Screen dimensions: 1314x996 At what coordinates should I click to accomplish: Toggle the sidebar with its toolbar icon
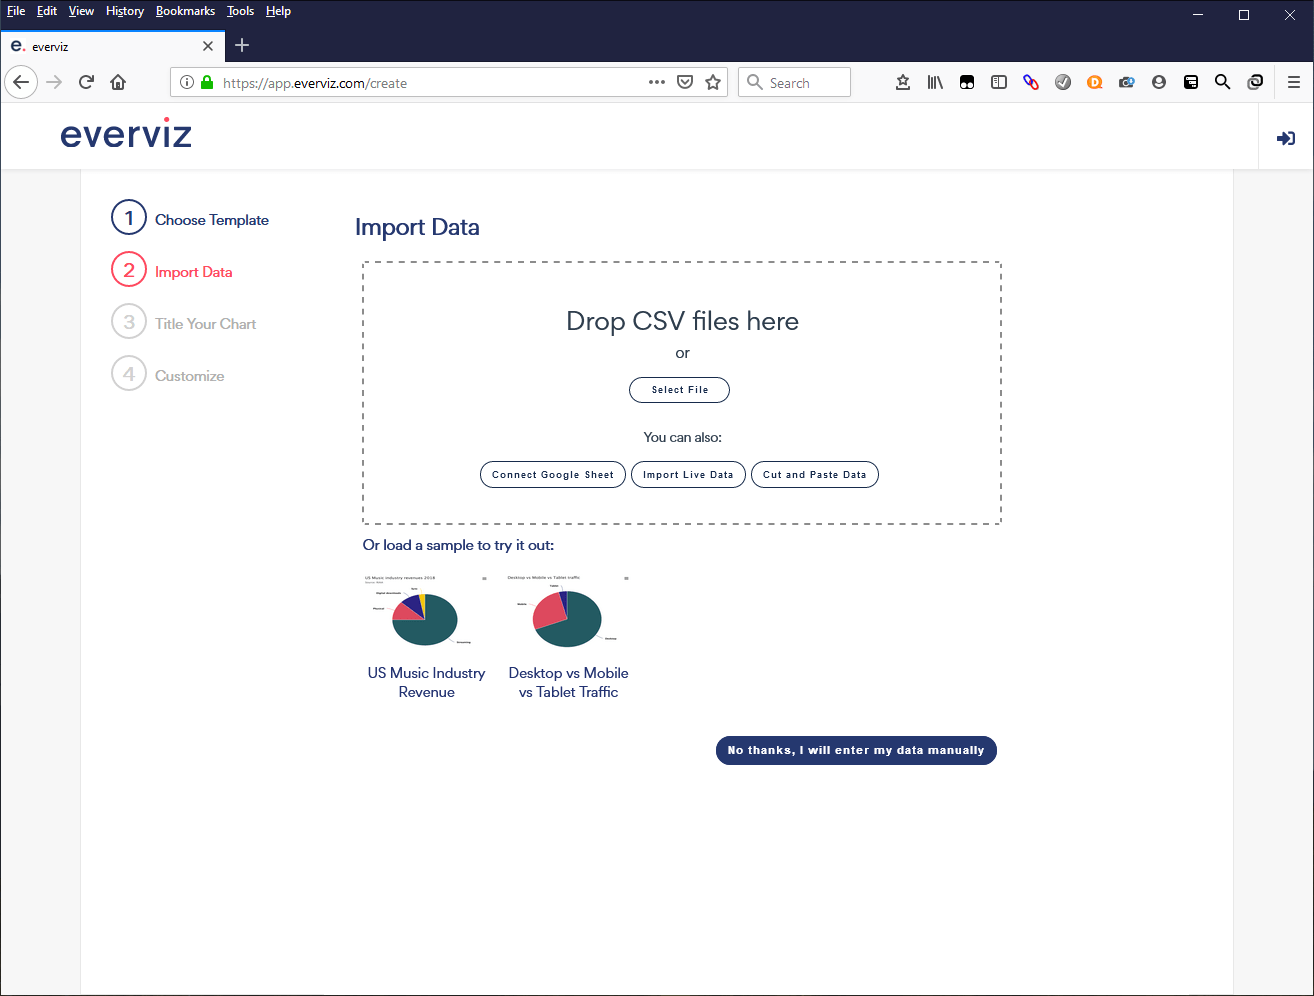click(x=999, y=81)
